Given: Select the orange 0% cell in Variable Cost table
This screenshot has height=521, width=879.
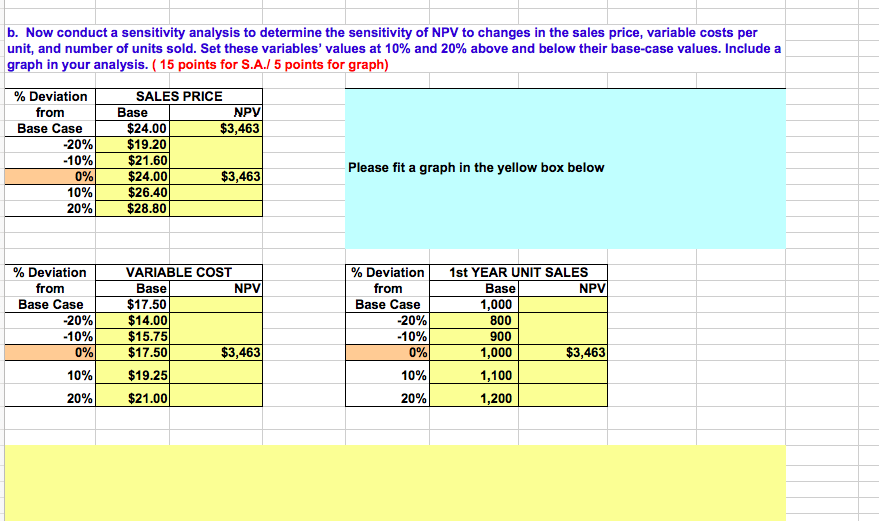Looking at the screenshot, I should (50, 353).
